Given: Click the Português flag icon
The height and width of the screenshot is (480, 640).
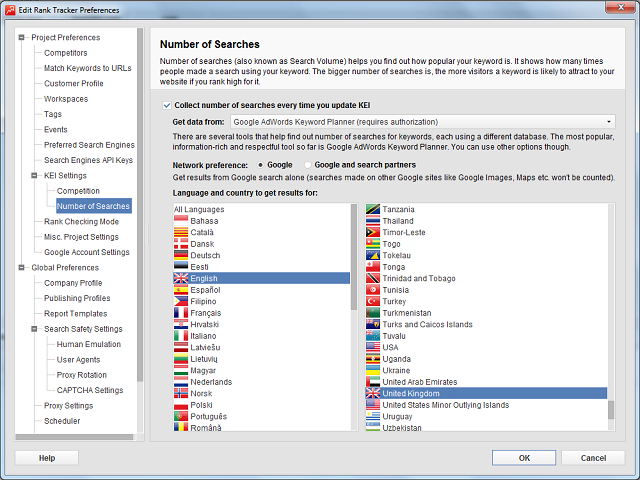Looking at the screenshot, I should [x=181, y=416].
